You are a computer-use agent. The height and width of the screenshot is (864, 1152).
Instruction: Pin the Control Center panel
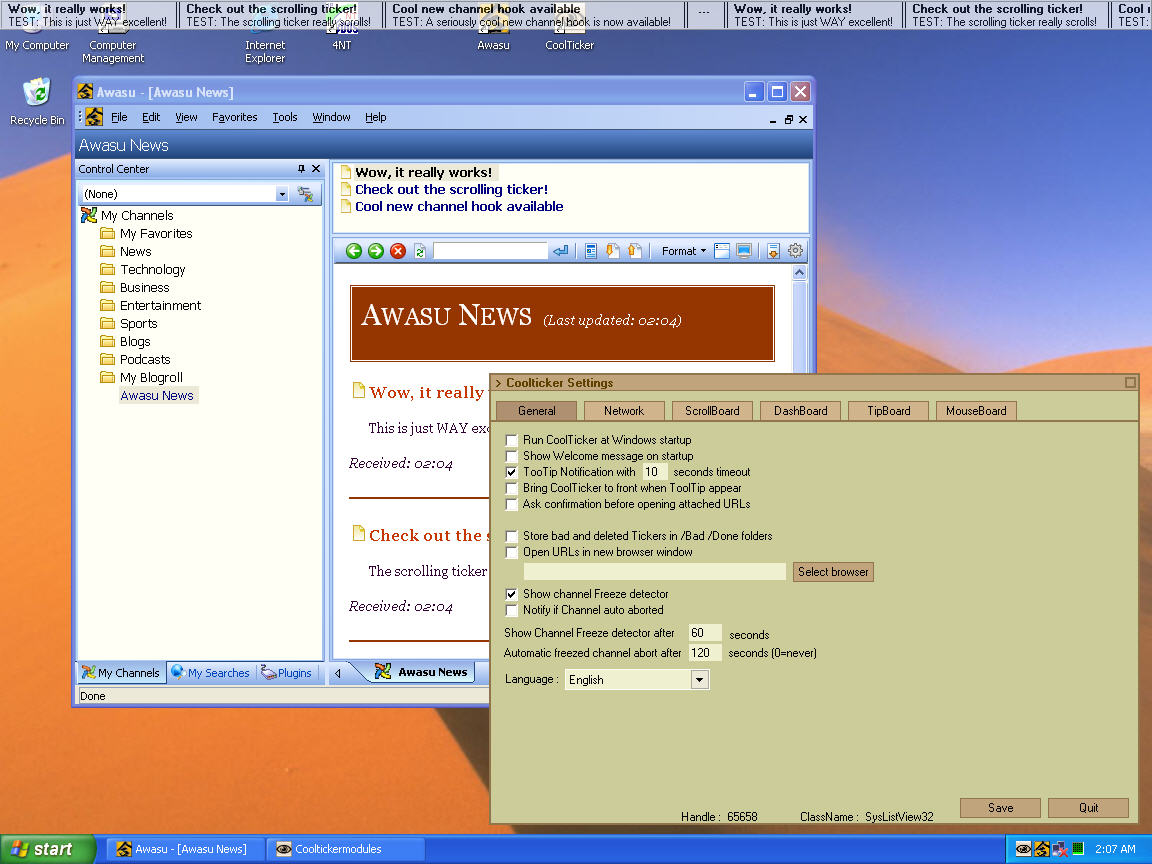pyautogui.click(x=301, y=169)
